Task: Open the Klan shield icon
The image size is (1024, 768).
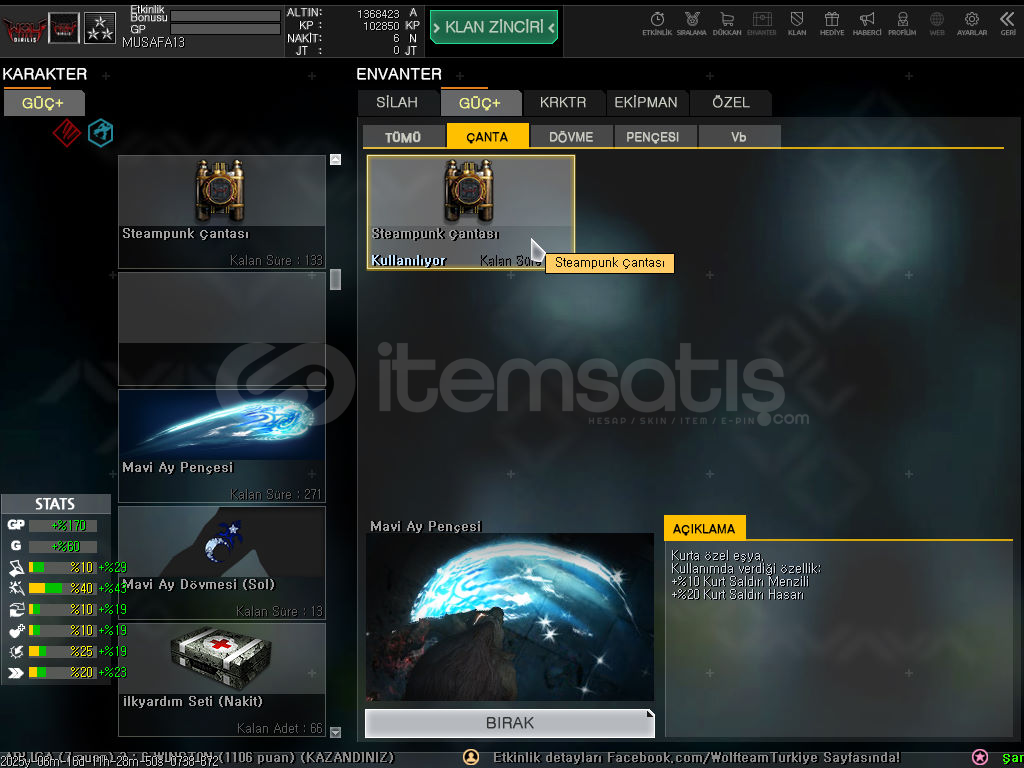Action: 797,22
